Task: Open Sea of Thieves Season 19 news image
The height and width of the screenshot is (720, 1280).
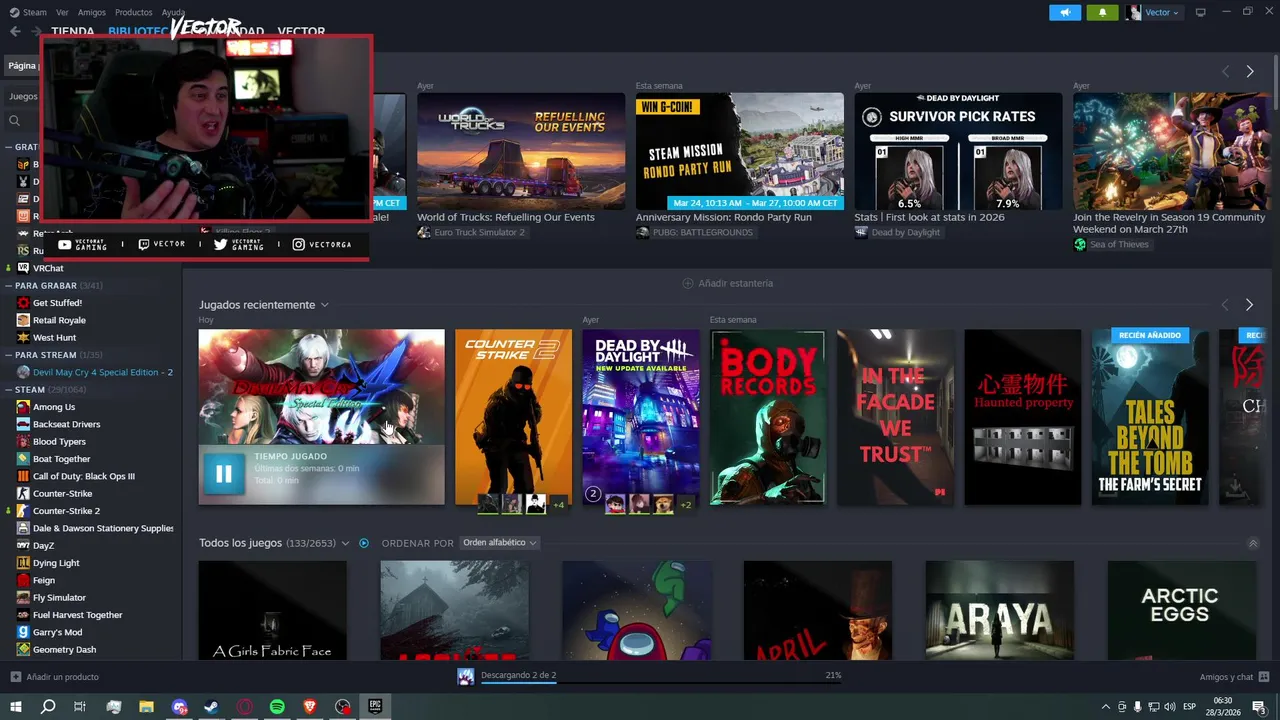Action: click(1171, 151)
